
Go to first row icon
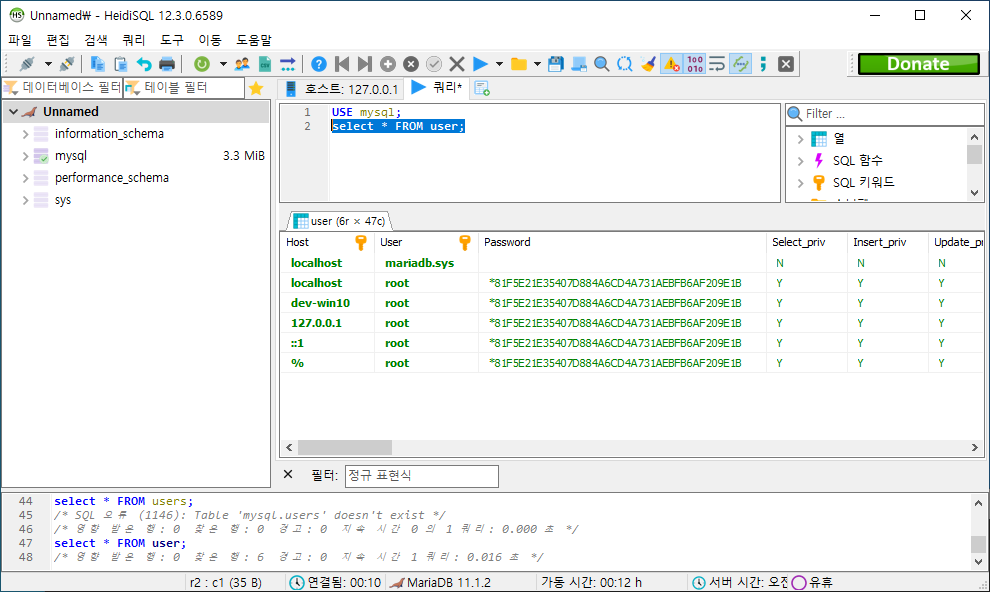point(342,64)
